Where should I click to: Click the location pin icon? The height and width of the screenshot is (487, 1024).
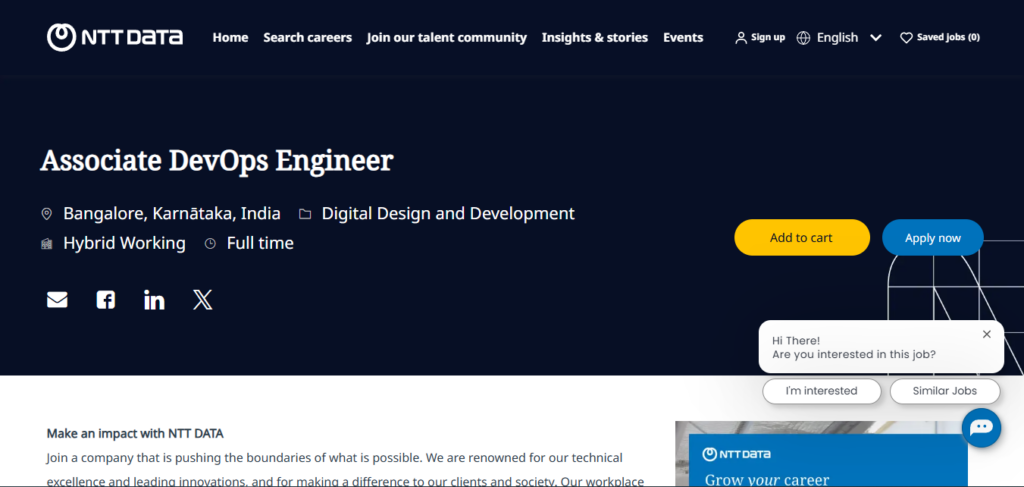pyautogui.click(x=46, y=213)
